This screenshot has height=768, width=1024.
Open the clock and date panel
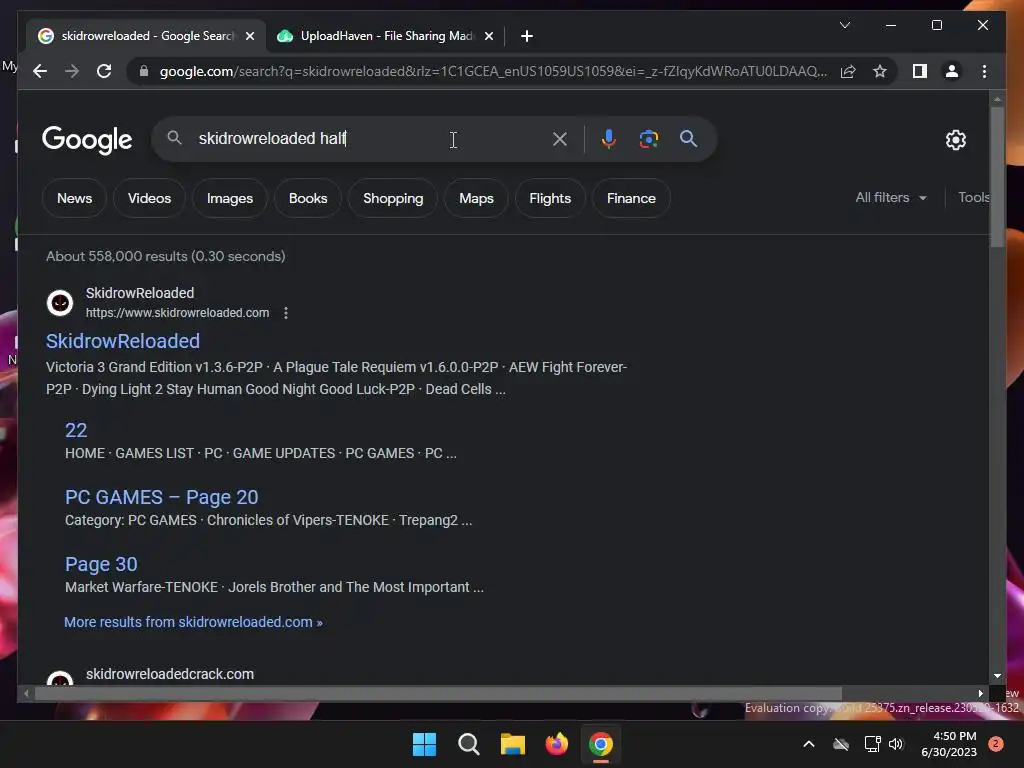click(949, 744)
